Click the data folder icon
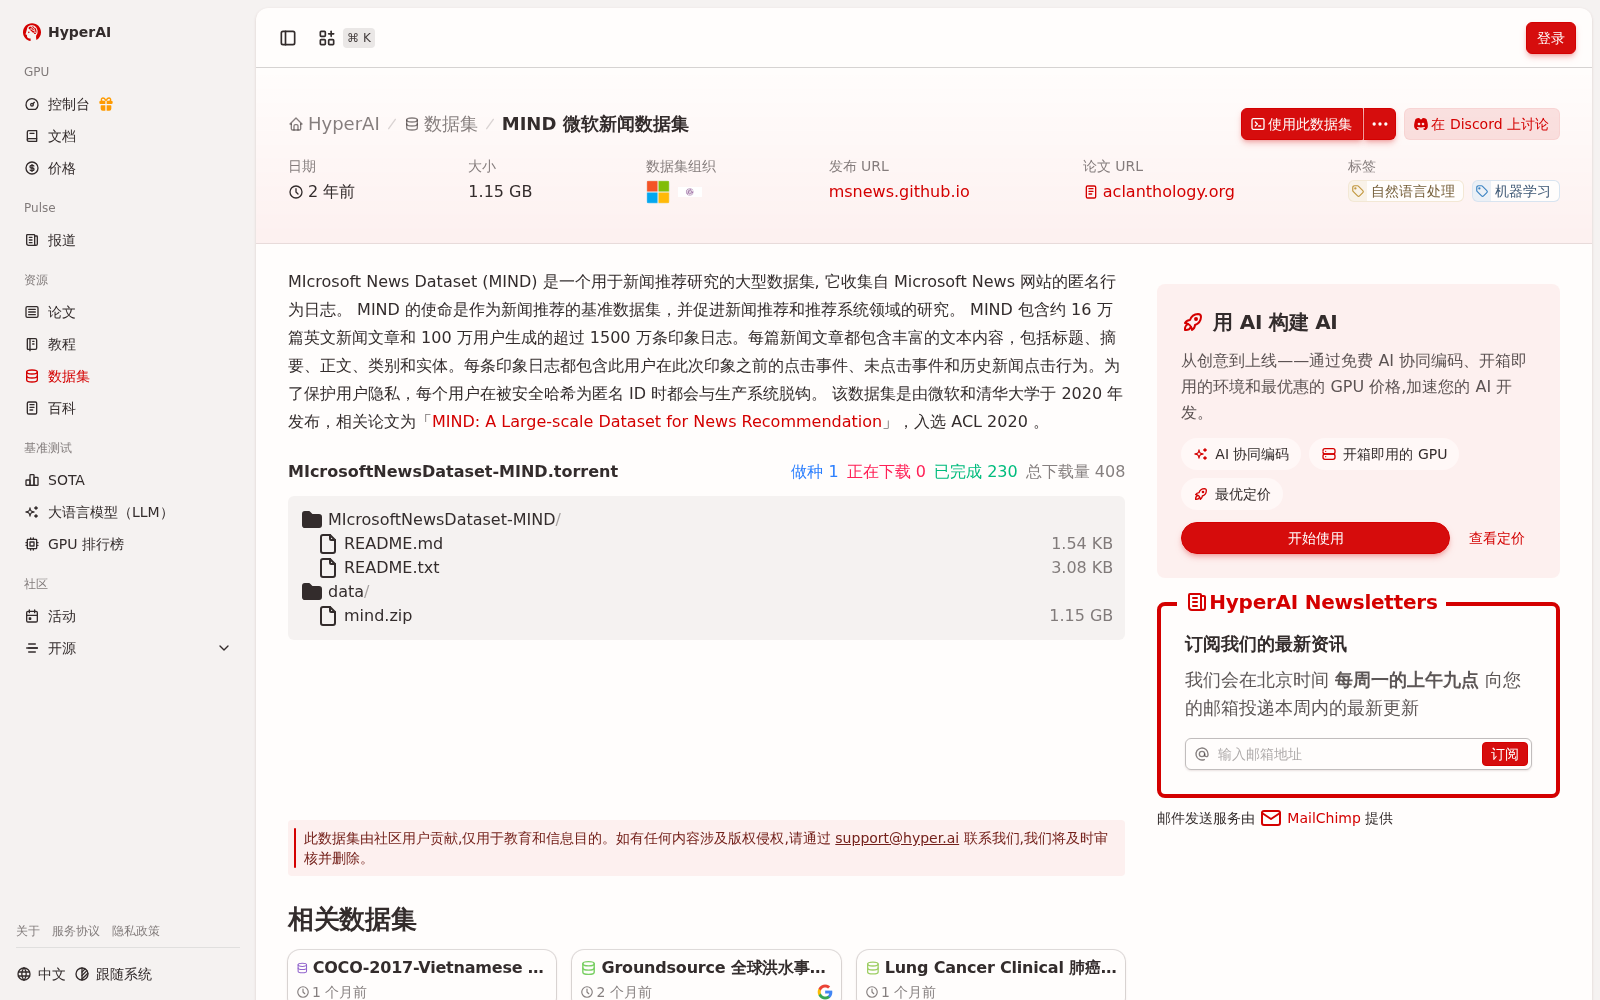The width and height of the screenshot is (1600, 1000). [x=312, y=591]
